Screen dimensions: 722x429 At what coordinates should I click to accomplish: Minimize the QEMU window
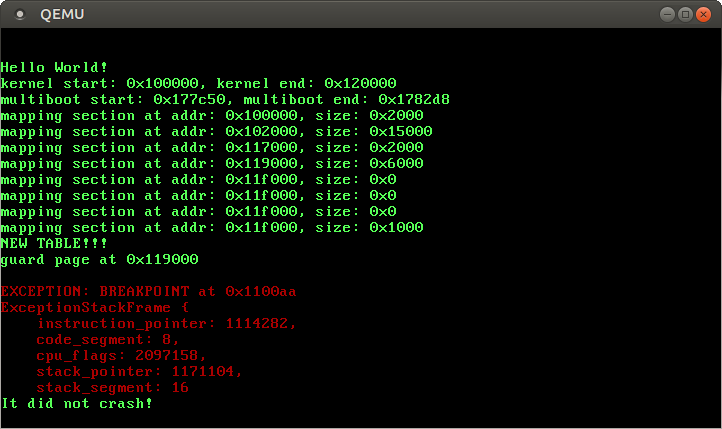point(667,14)
